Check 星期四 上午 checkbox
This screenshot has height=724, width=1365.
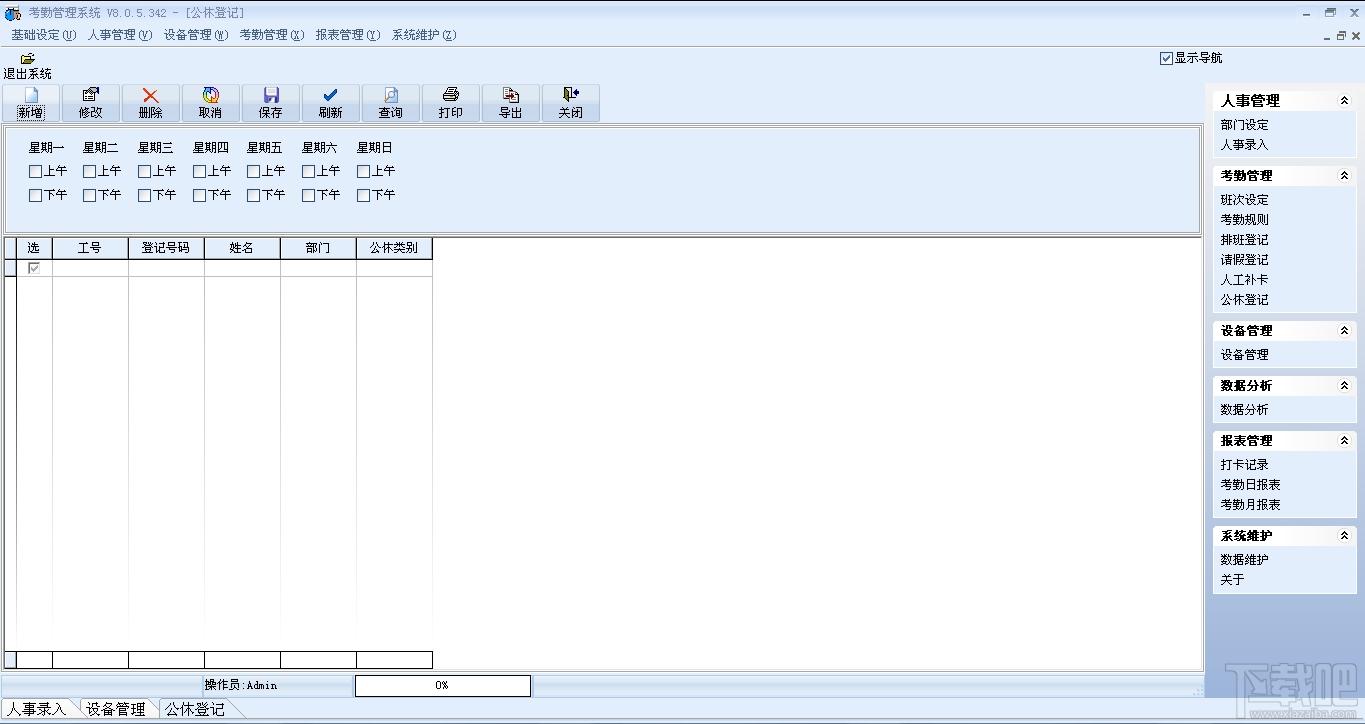[x=200, y=171]
